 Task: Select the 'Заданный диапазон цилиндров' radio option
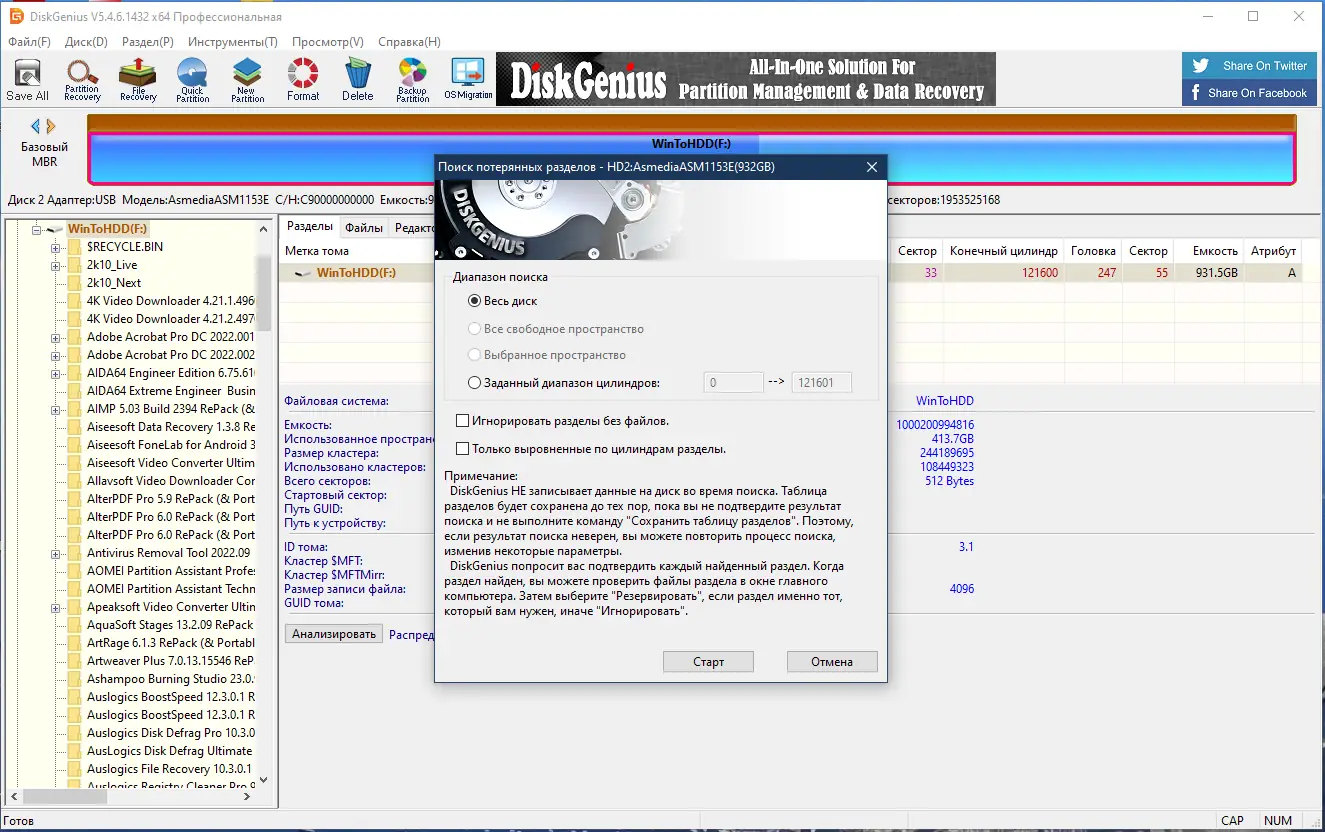coord(474,382)
